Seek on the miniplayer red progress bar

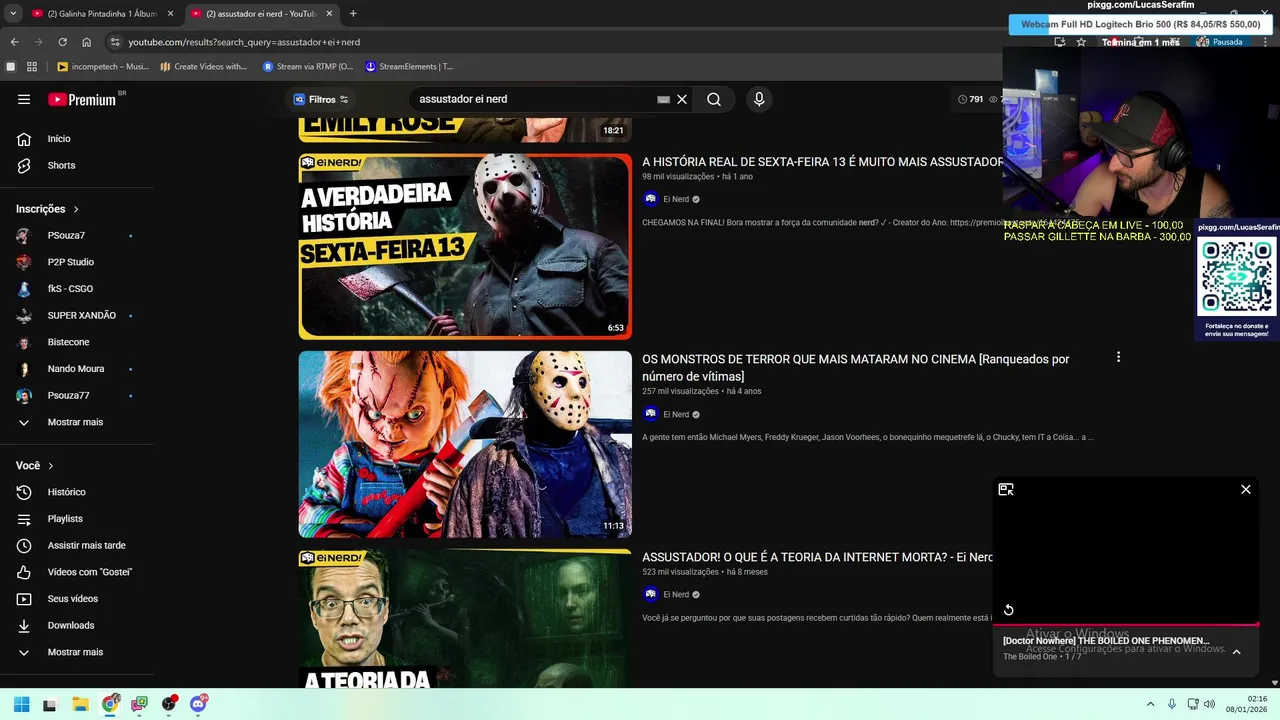(1125, 625)
